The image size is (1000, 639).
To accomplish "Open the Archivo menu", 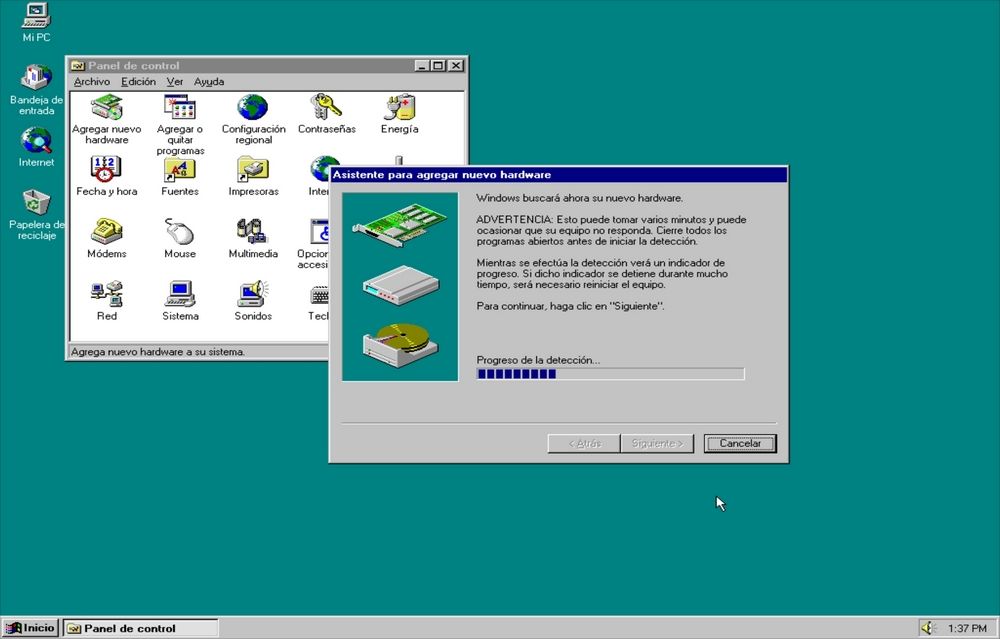I will point(91,81).
